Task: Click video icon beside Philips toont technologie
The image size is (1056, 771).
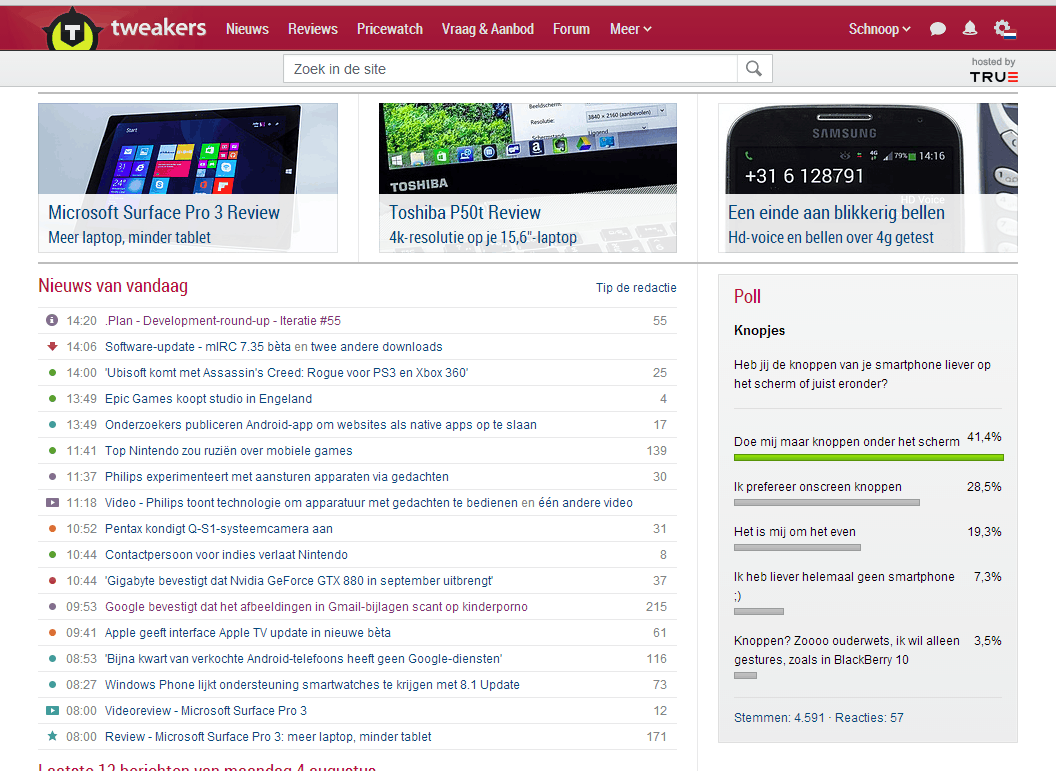Action: 52,502
